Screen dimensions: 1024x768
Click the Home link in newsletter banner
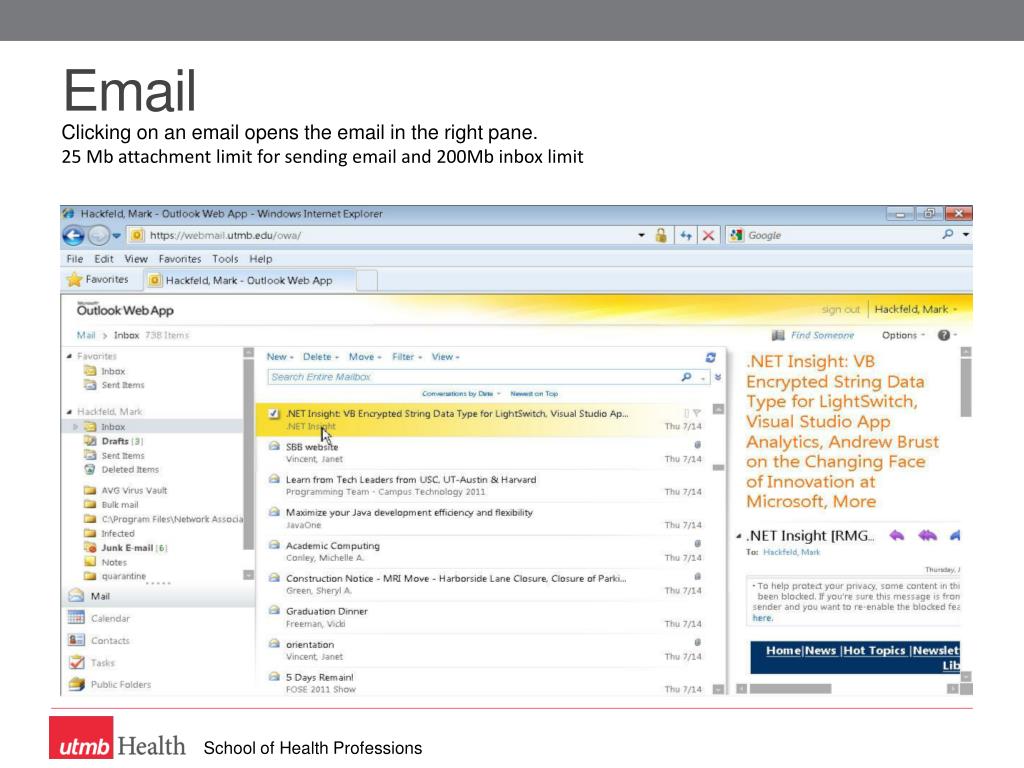(783, 650)
